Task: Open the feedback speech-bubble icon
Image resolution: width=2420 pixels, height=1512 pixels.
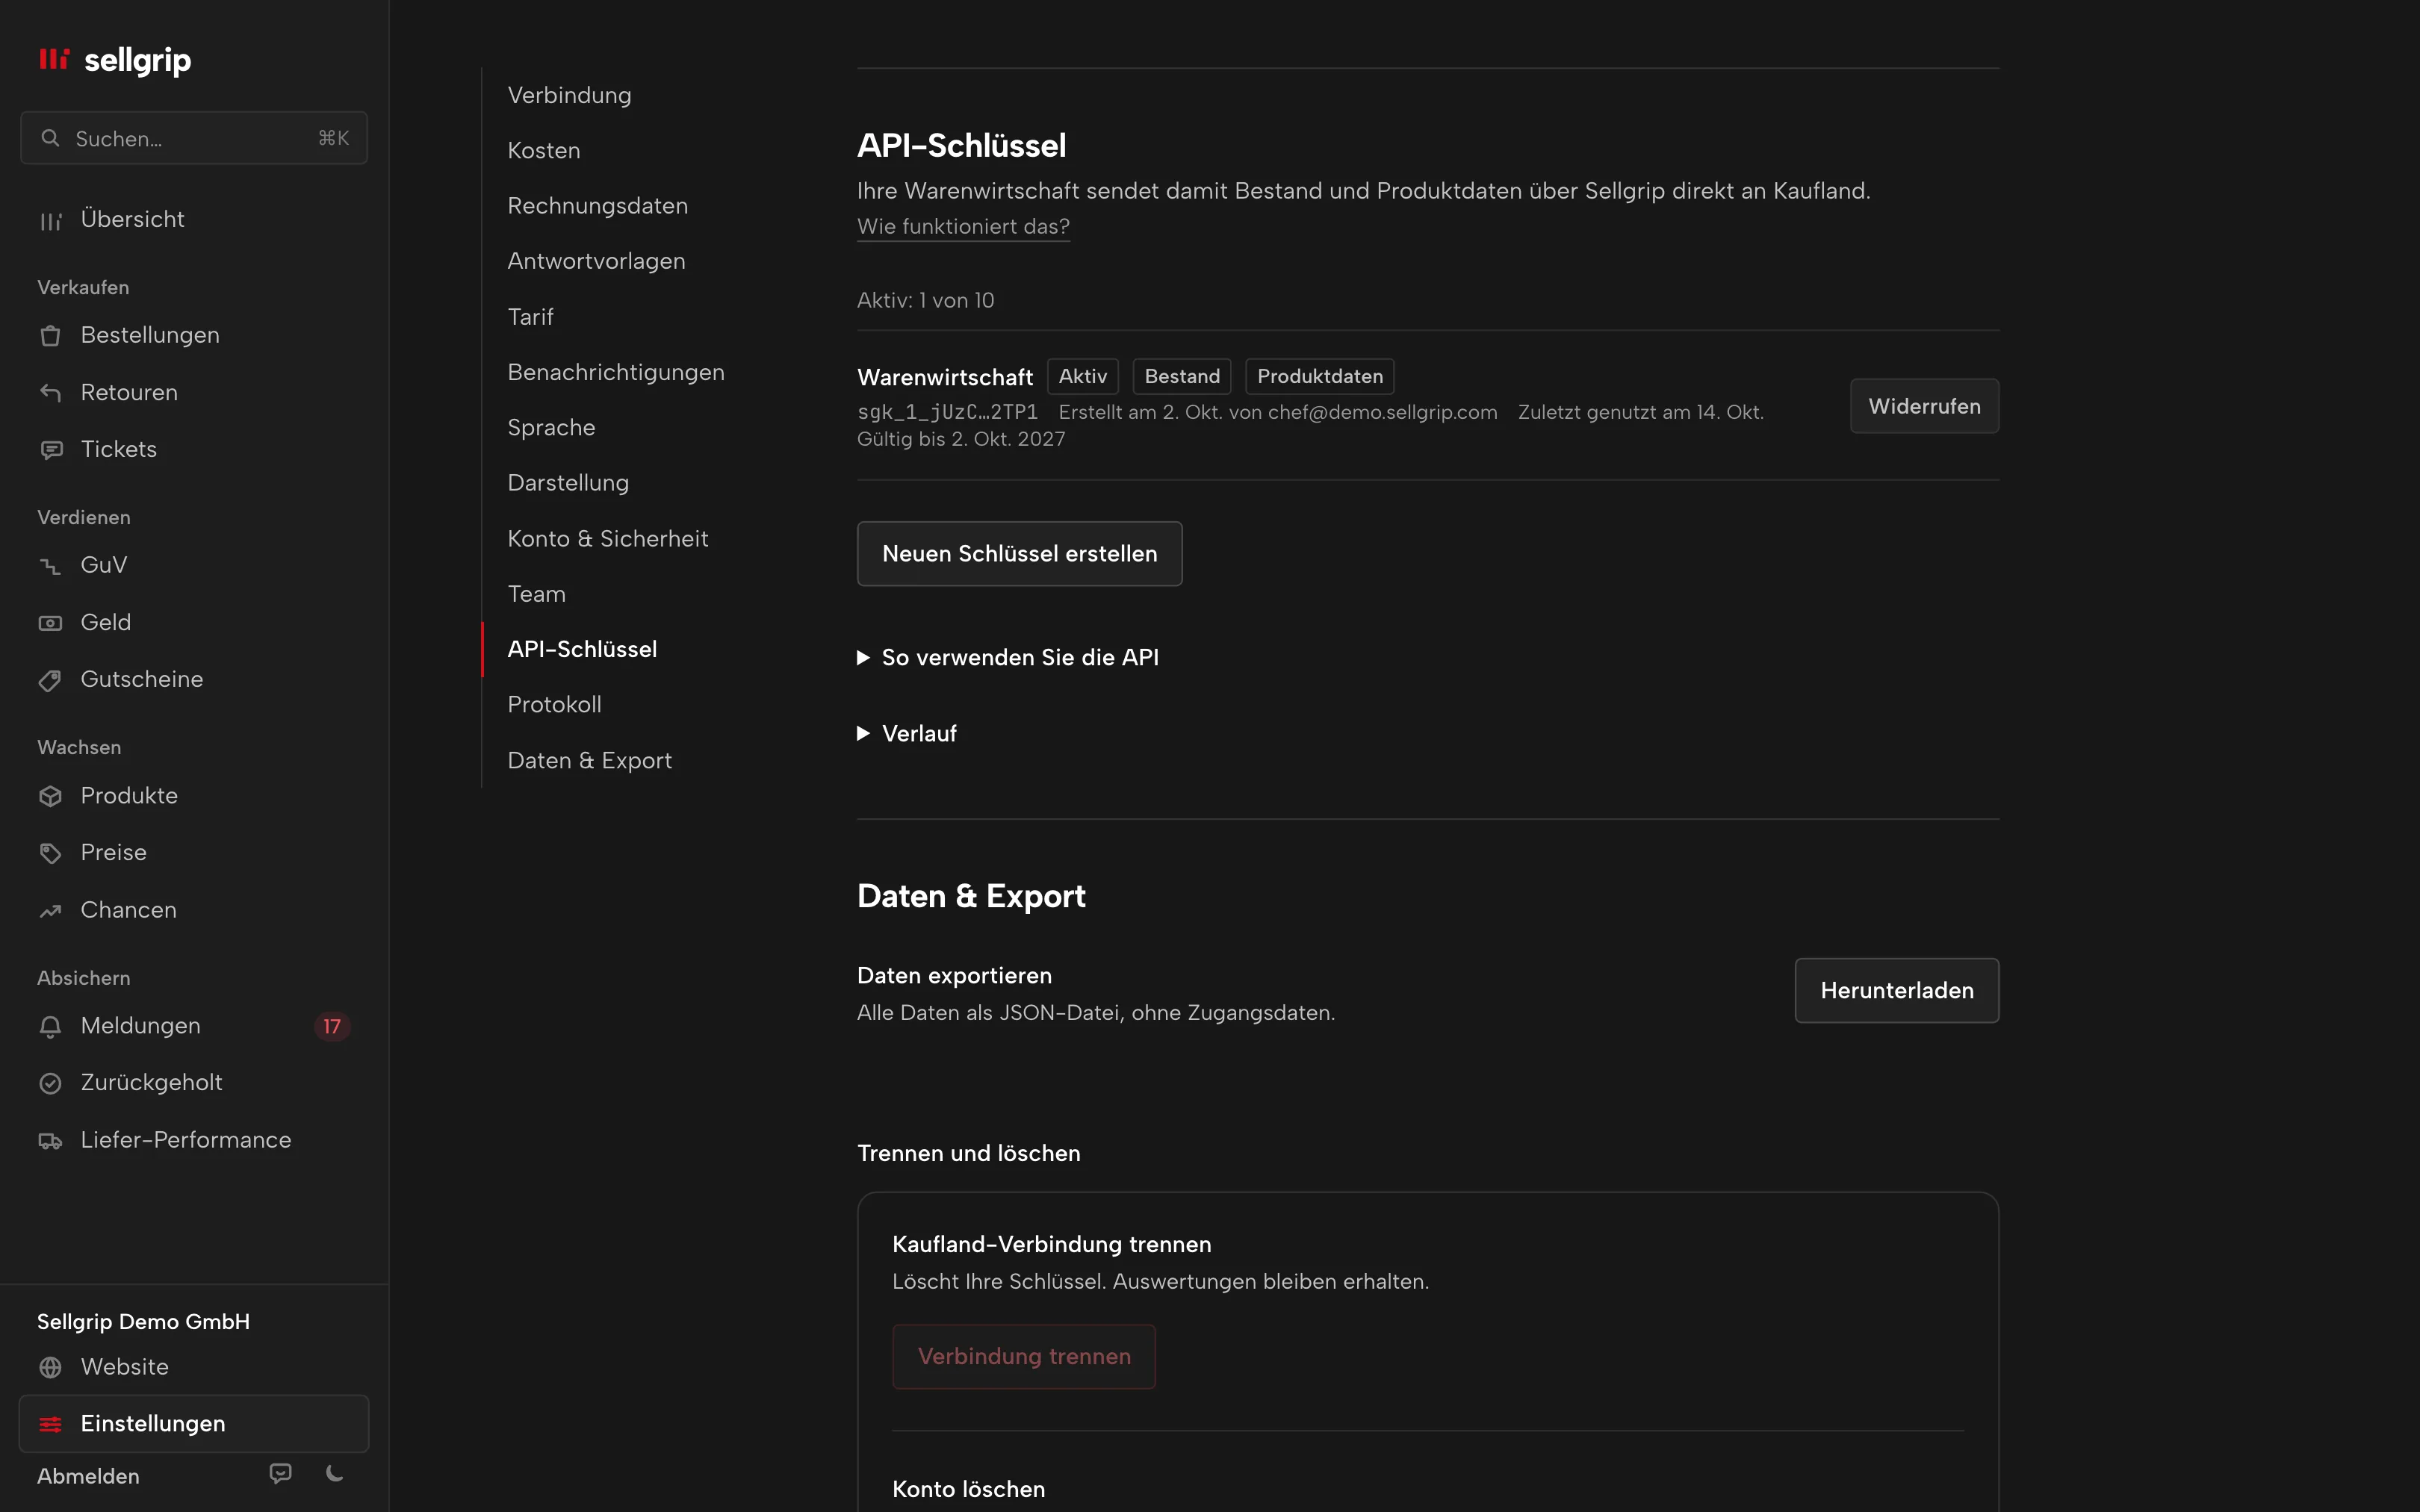Action: click(x=281, y=1473)
